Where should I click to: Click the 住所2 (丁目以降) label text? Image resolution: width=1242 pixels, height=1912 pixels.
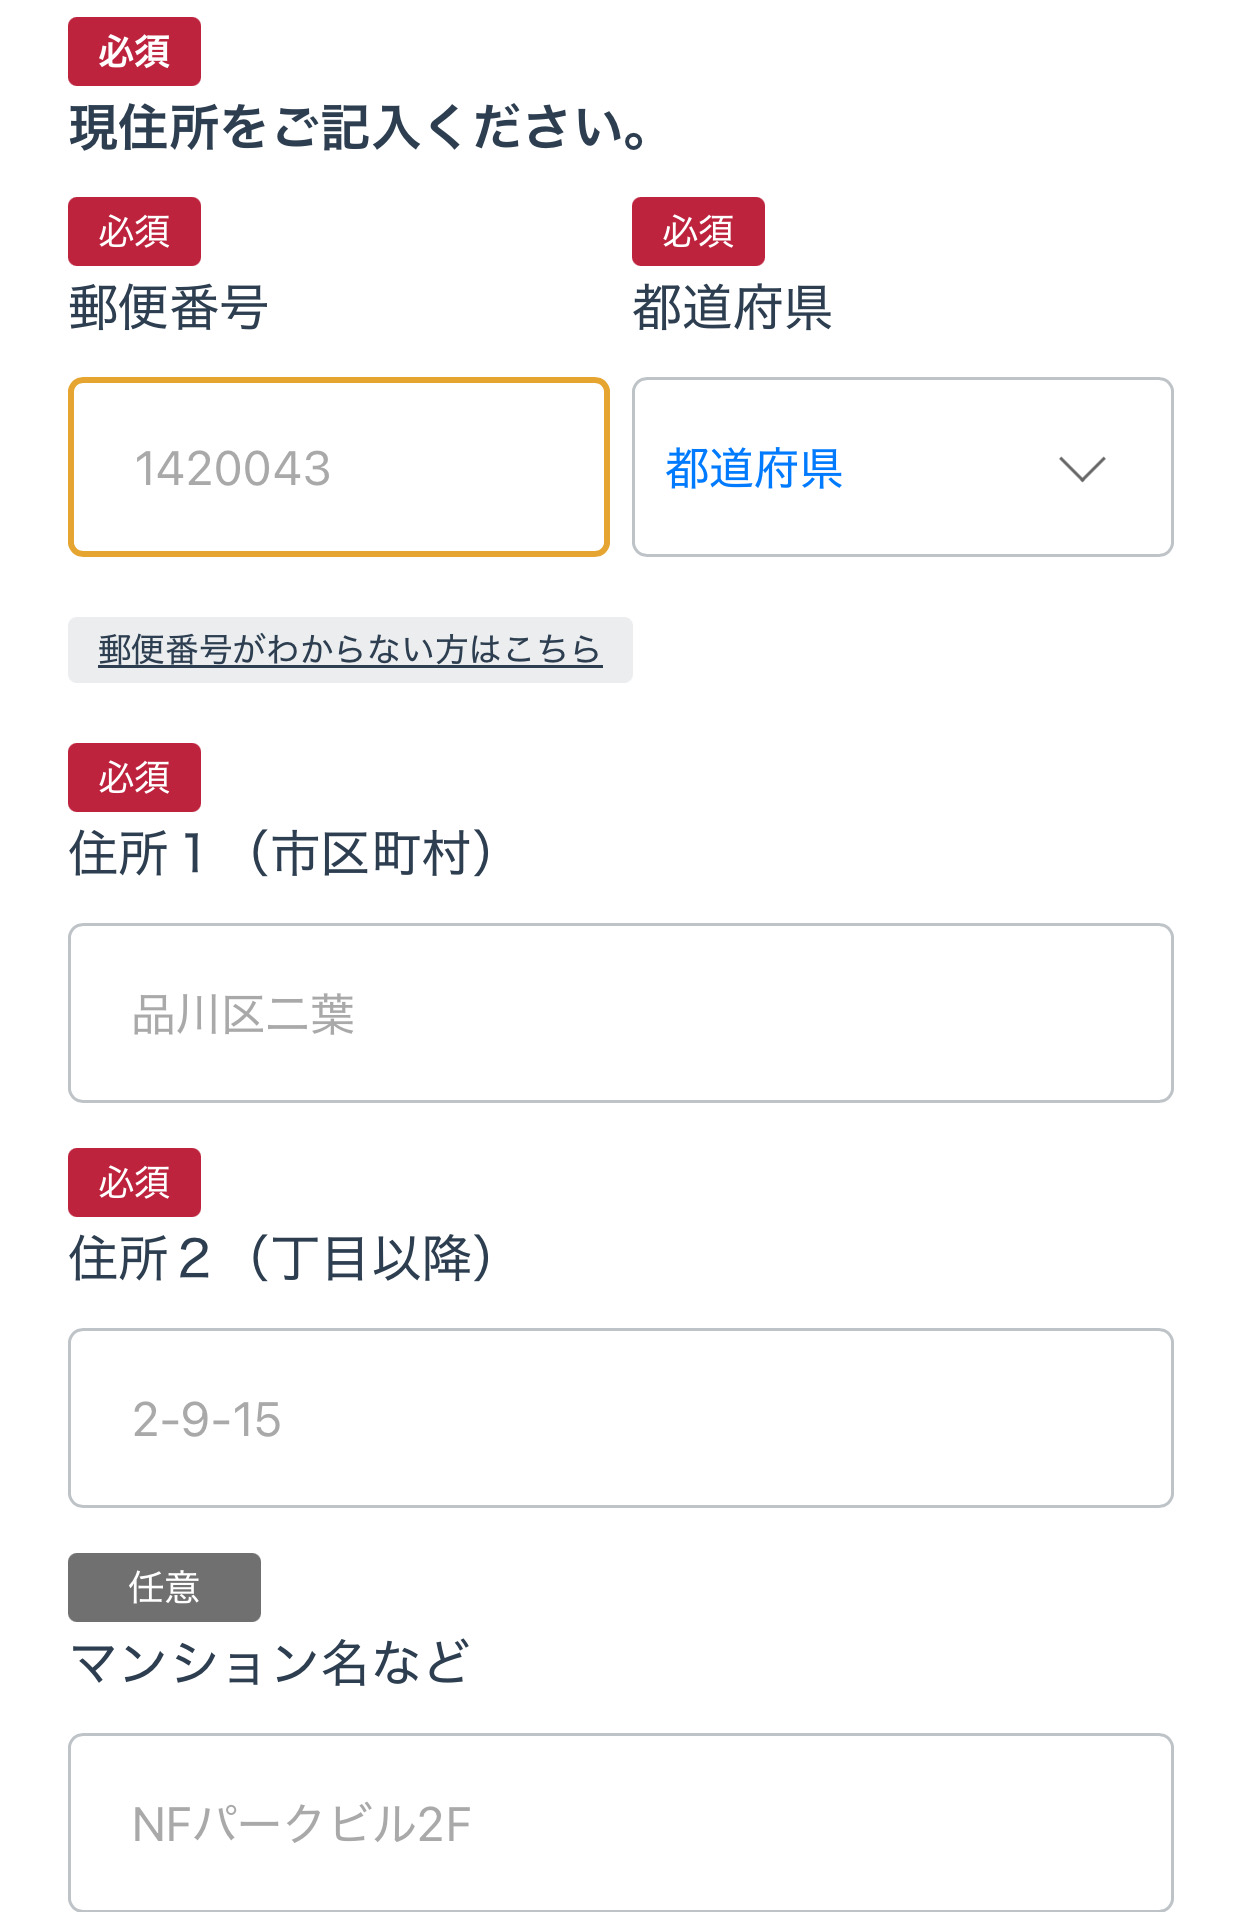coord(280,1258)
